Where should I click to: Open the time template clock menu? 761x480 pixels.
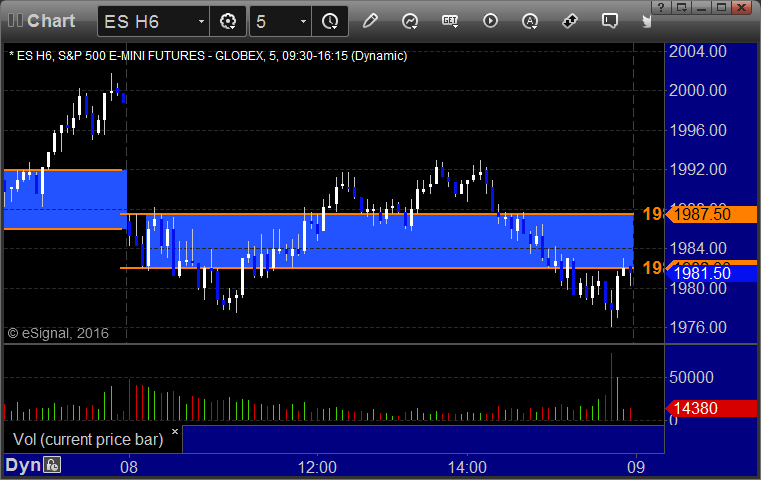tap(330, 21)
